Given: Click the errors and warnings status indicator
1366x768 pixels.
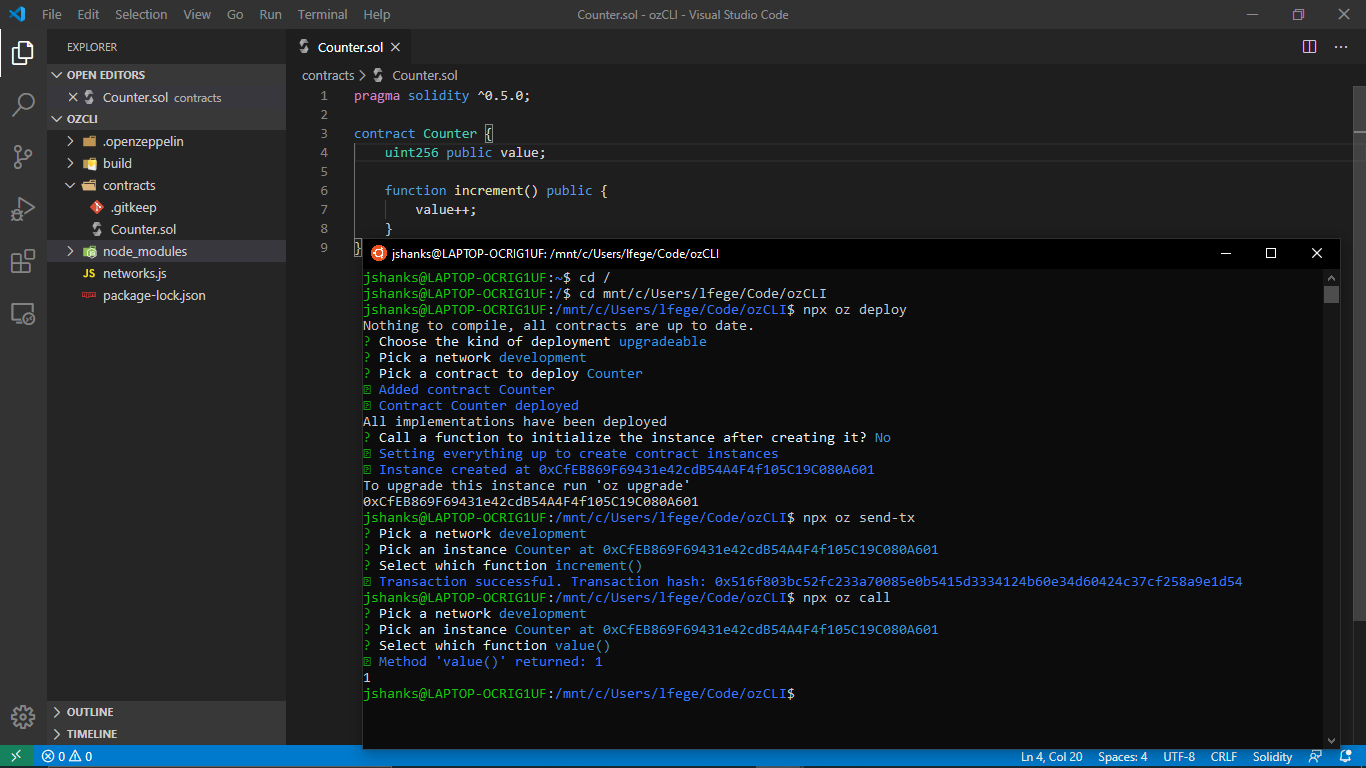Looking at the screenshot, I should [66, 757].
